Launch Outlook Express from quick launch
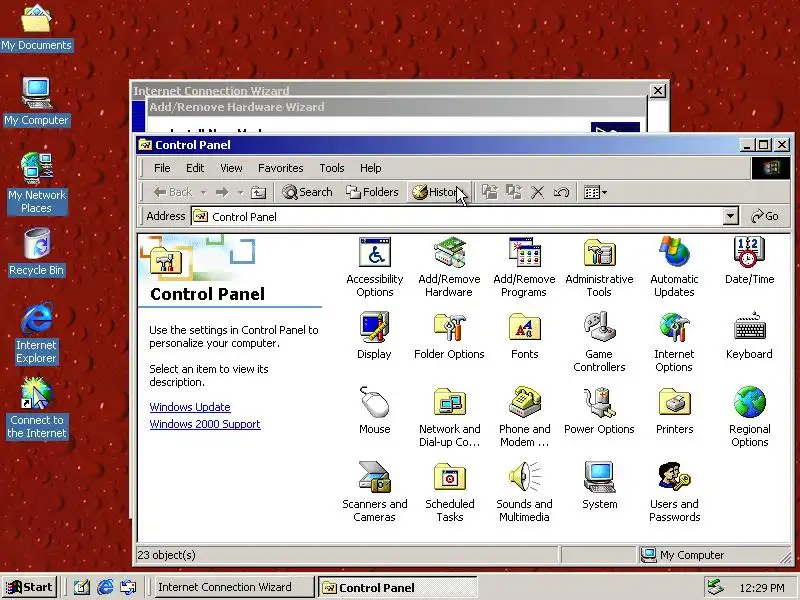The image size is (800, 600). click(128, 587)
